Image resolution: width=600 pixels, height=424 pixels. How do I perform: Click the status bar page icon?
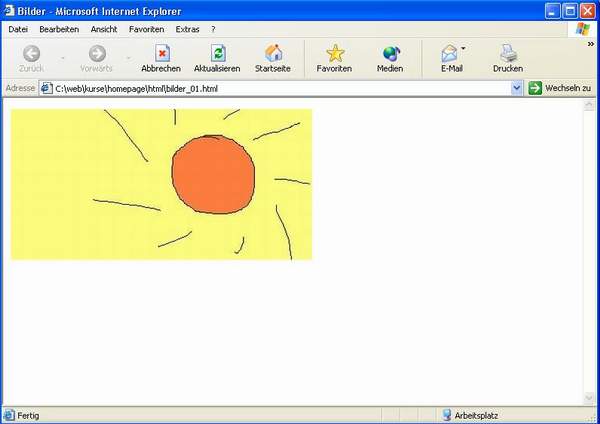pos(9,415)
